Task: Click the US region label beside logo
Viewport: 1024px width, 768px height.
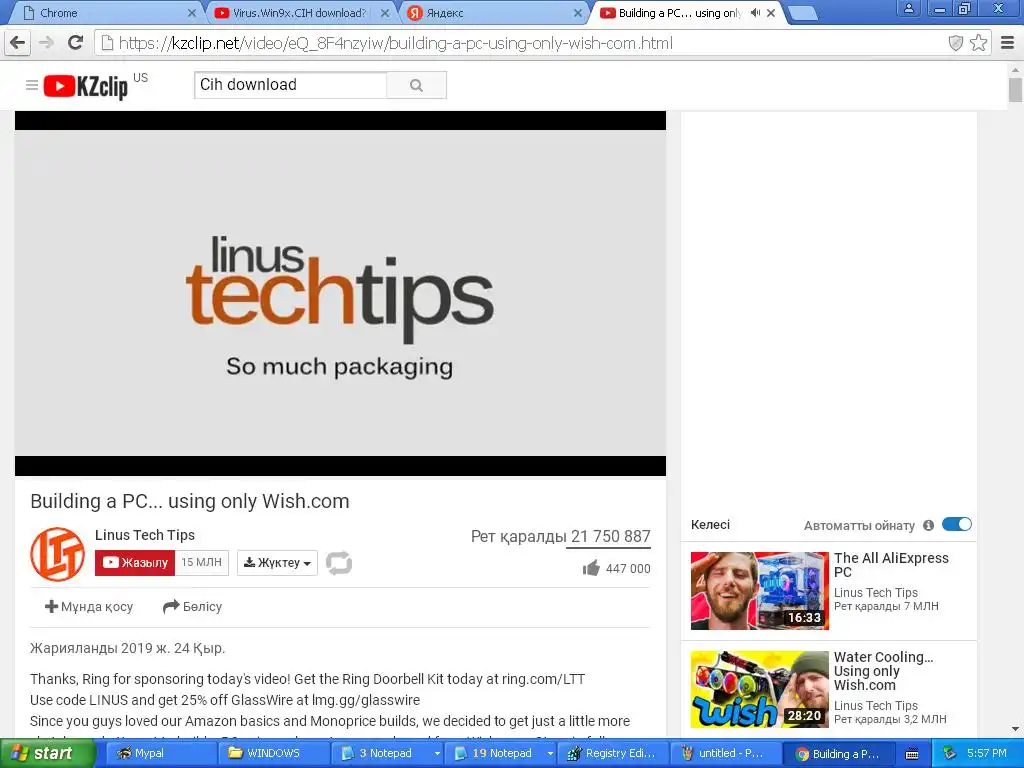Action: coord(140,78)
